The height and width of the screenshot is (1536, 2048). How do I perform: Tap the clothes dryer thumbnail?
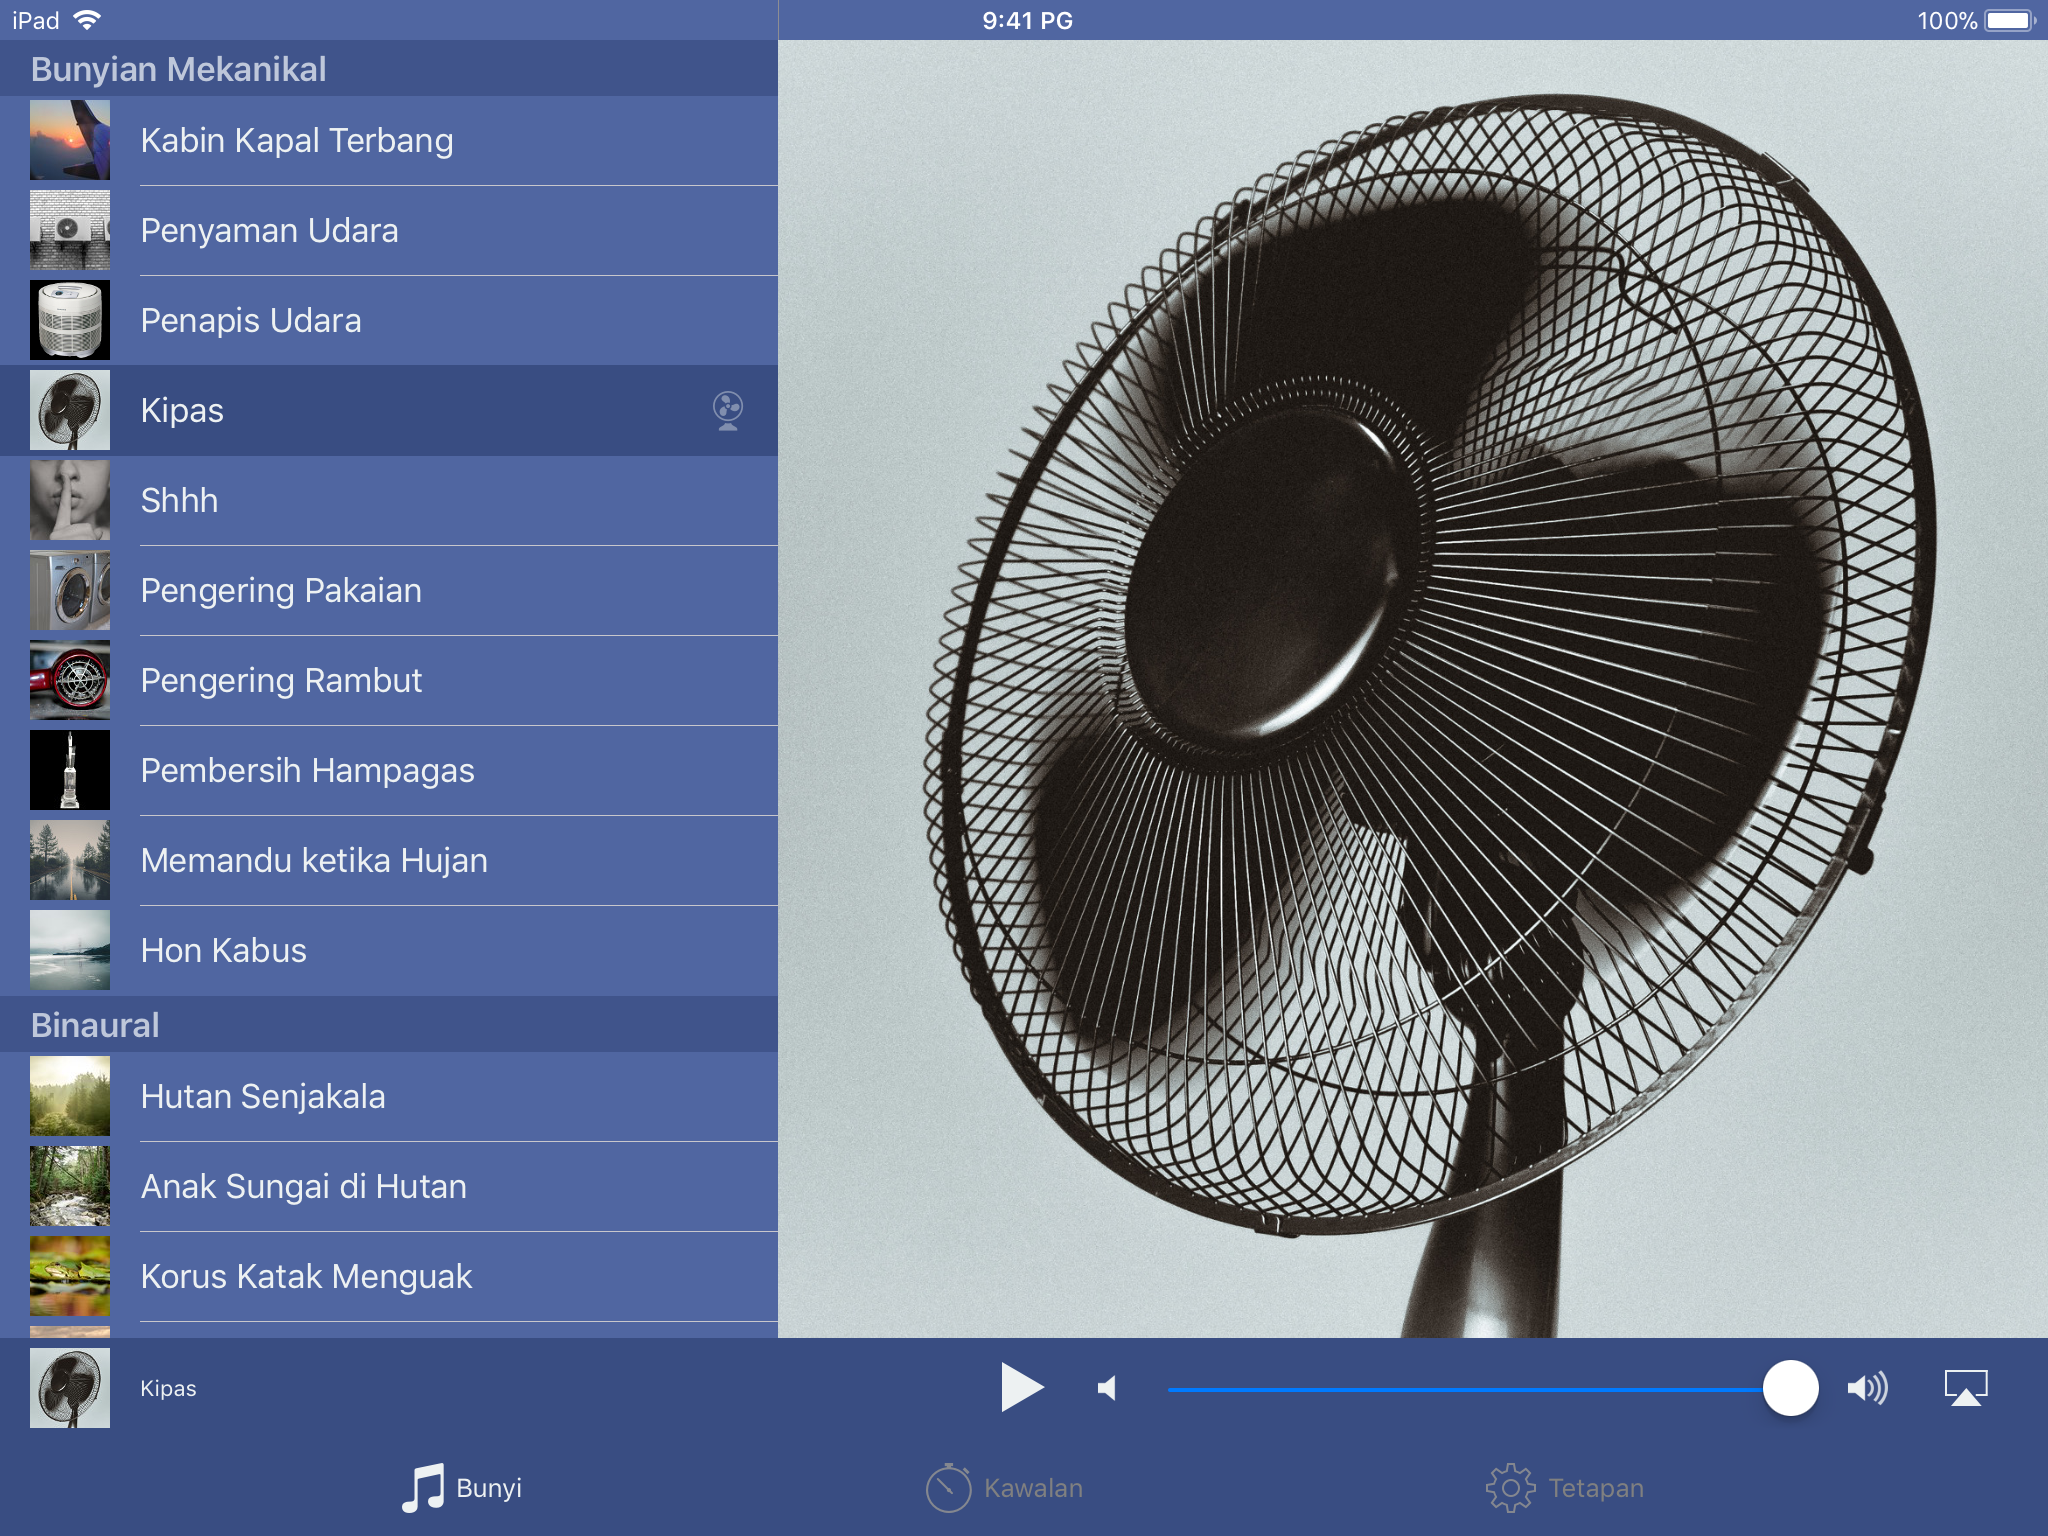click(70, 590)
